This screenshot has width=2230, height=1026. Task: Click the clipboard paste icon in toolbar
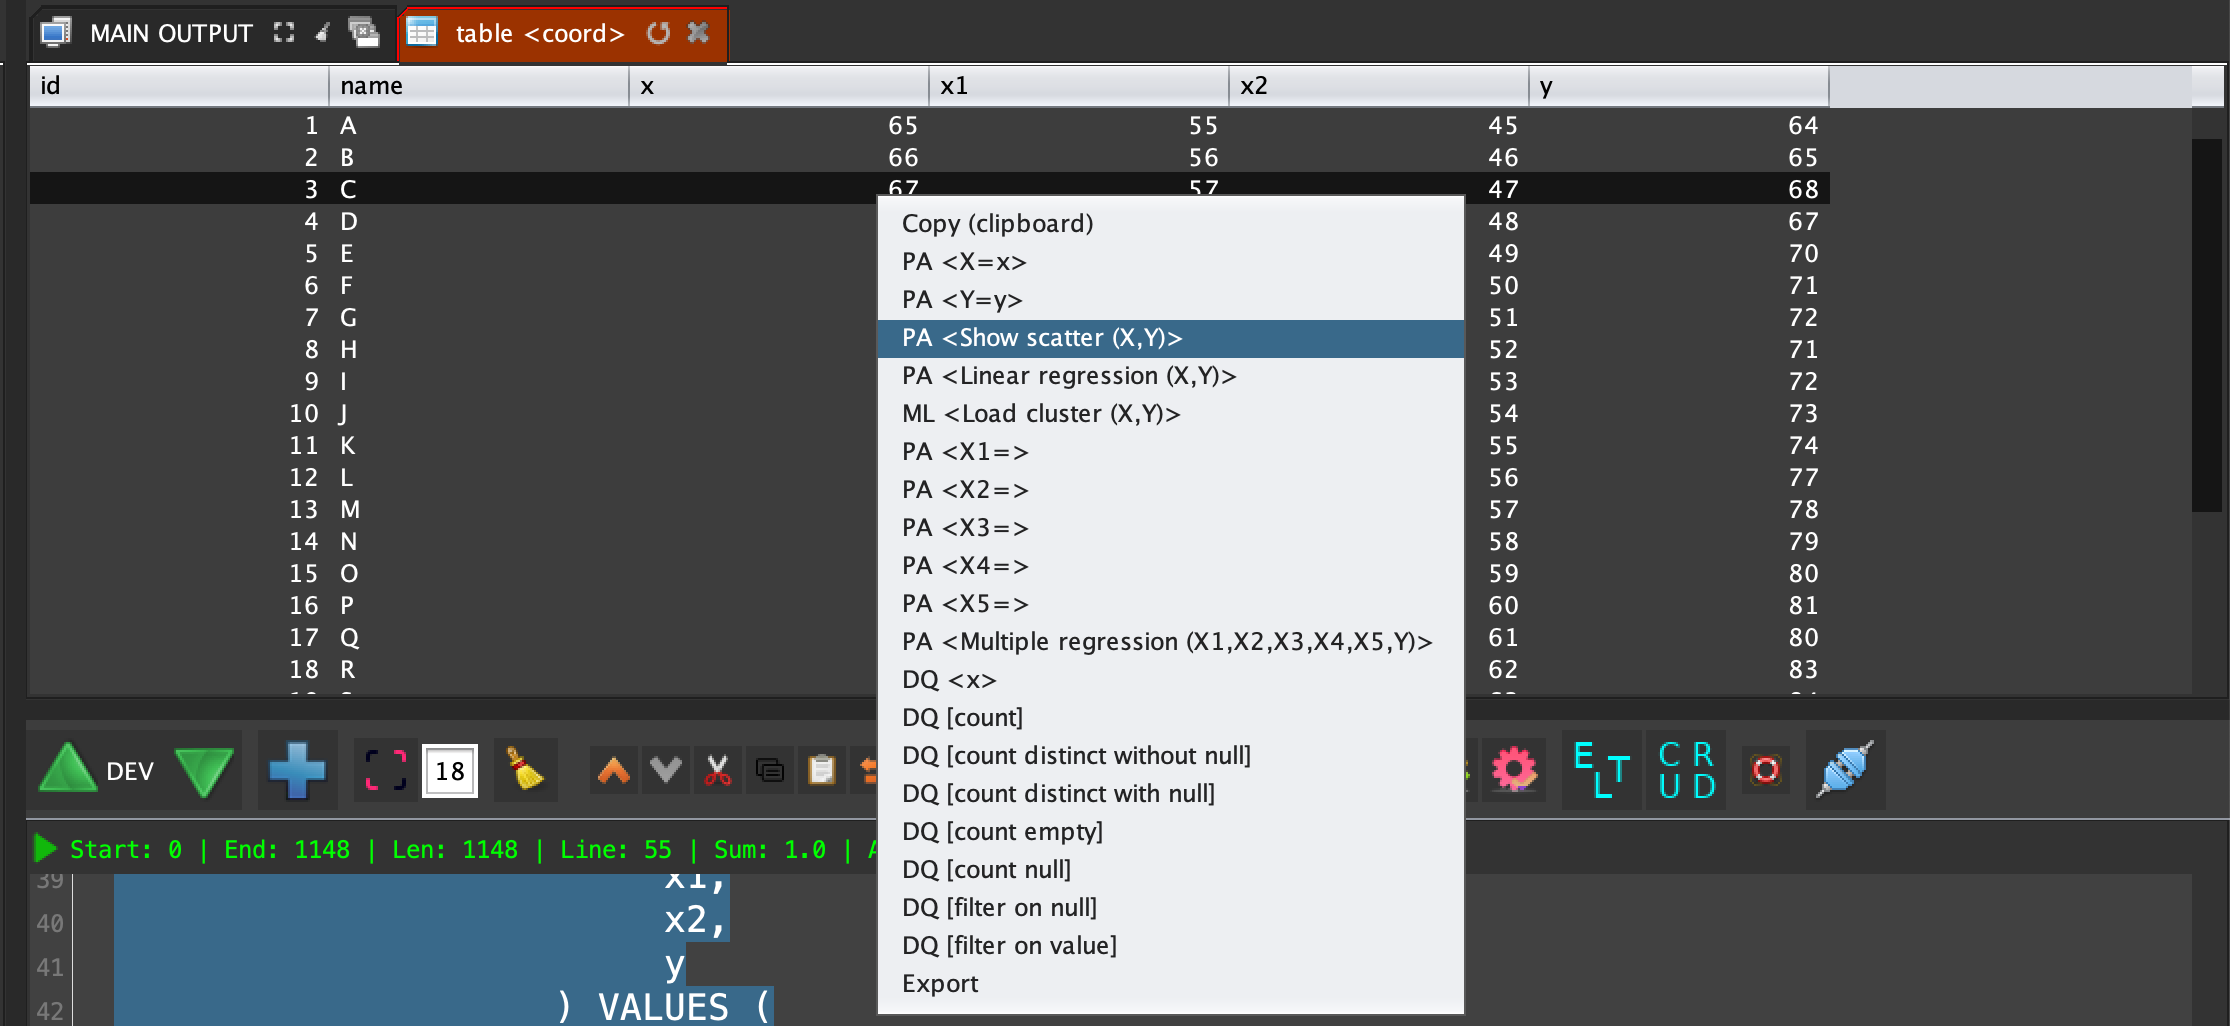pos(821,770)
